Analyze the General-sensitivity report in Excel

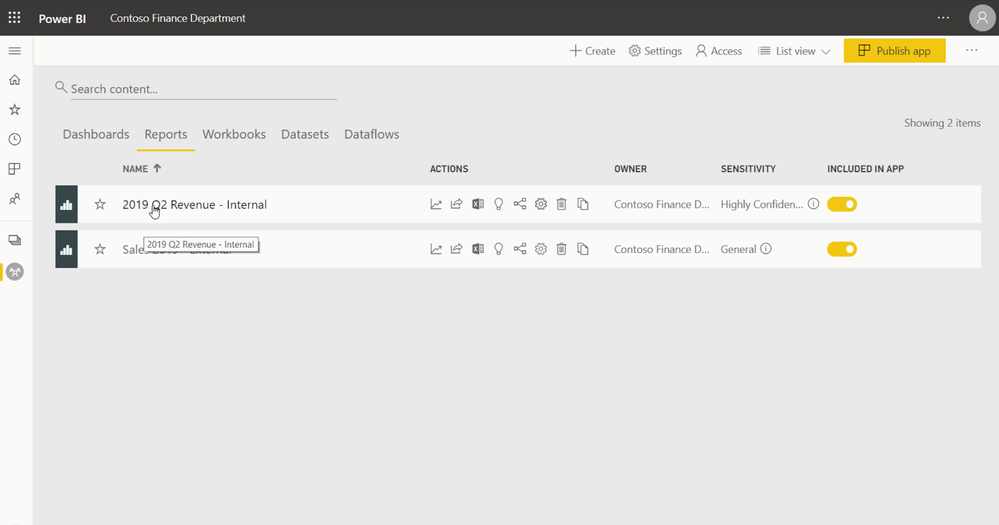(x=478, y=249)
